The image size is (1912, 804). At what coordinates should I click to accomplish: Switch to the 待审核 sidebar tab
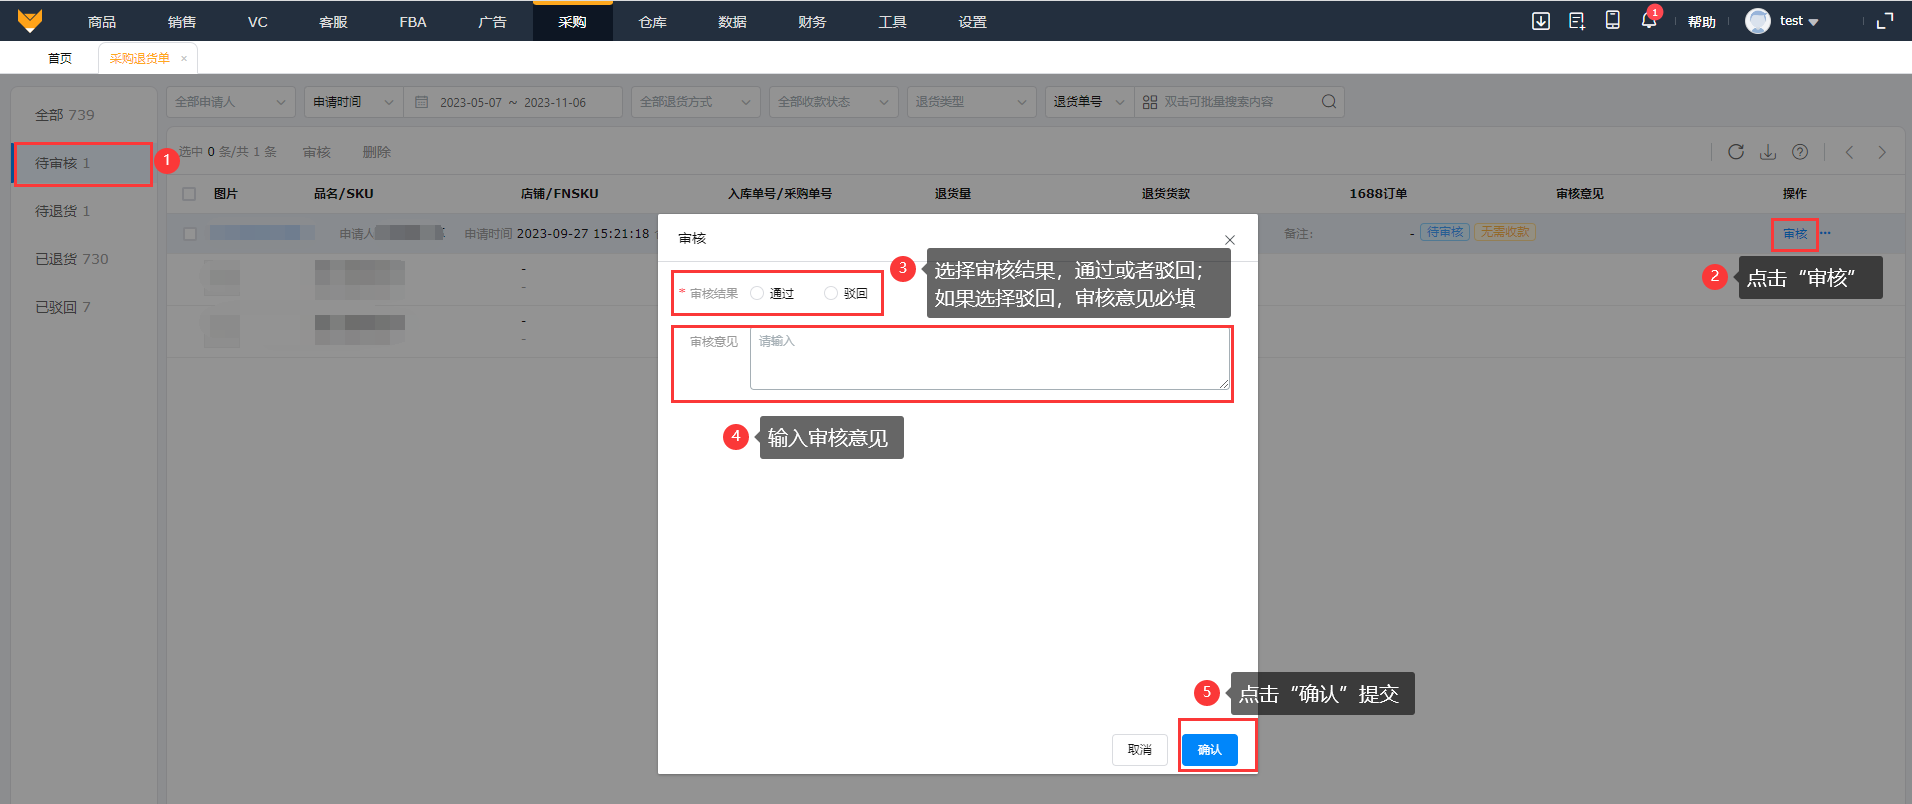82,163
